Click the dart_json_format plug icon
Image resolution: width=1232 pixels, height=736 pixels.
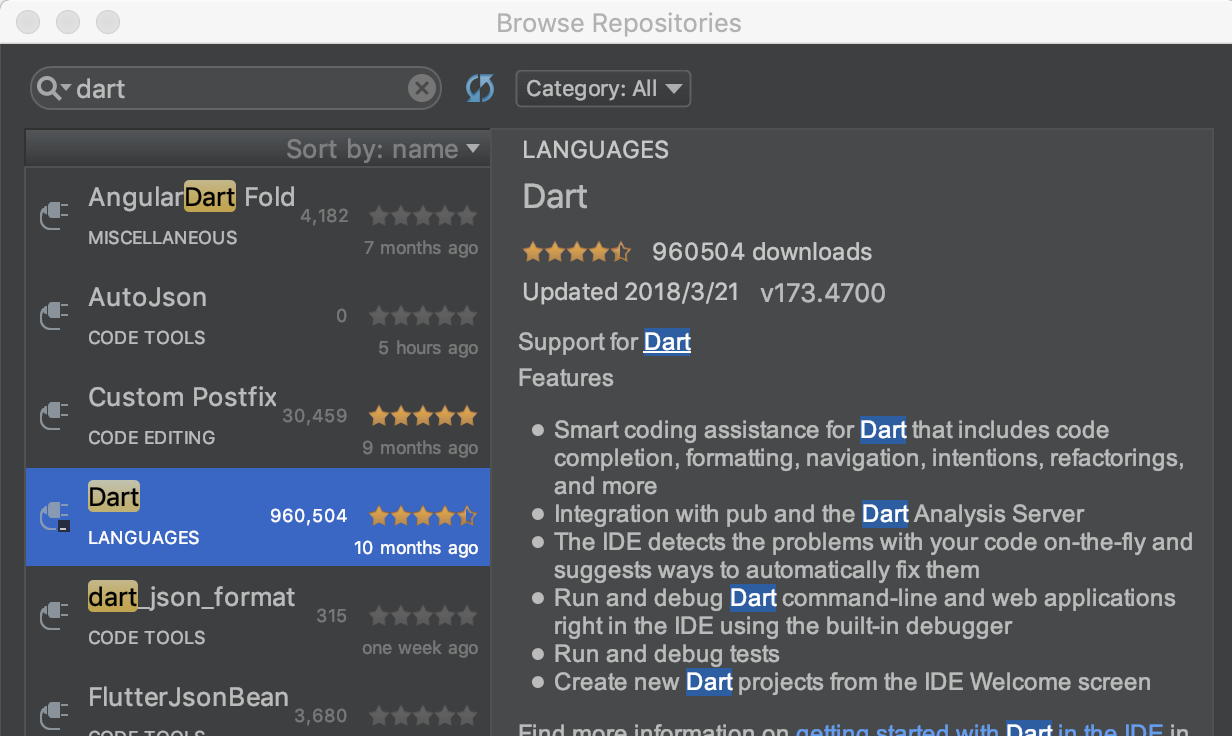tap(54, 616)
